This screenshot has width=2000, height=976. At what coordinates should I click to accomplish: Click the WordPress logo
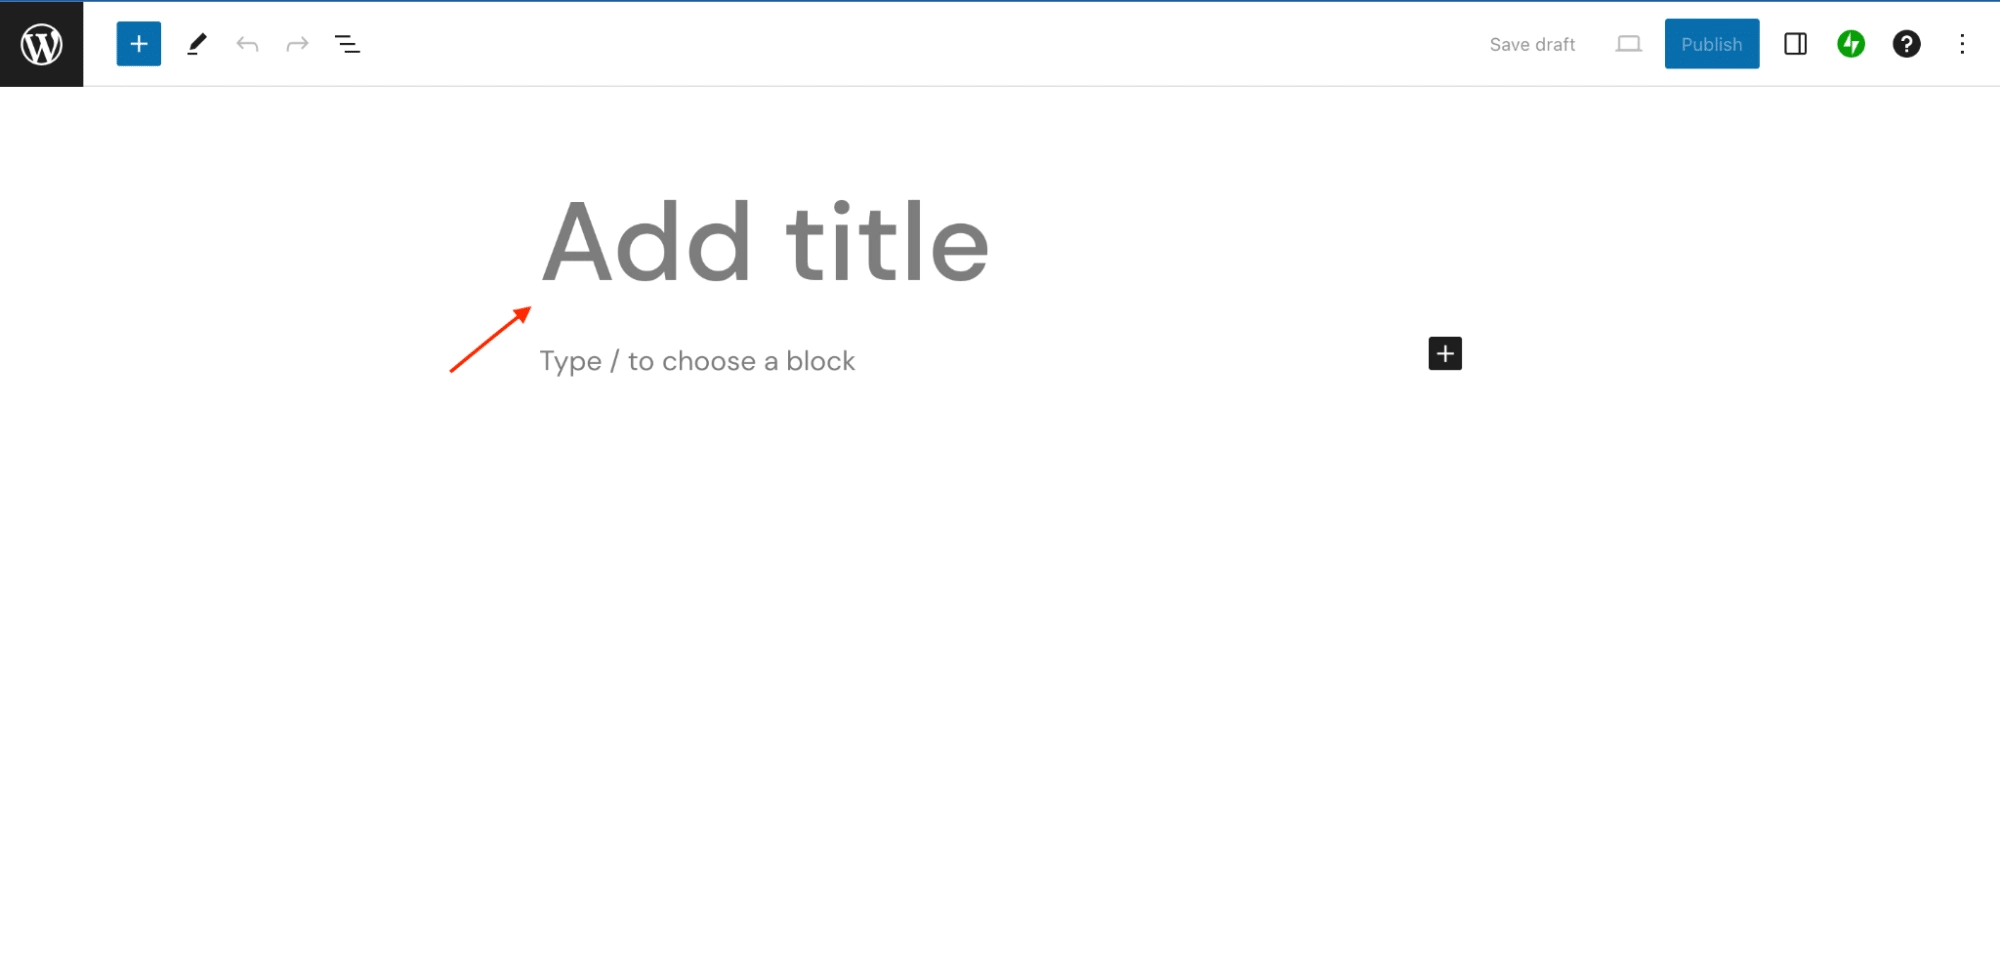pos(41,43)
